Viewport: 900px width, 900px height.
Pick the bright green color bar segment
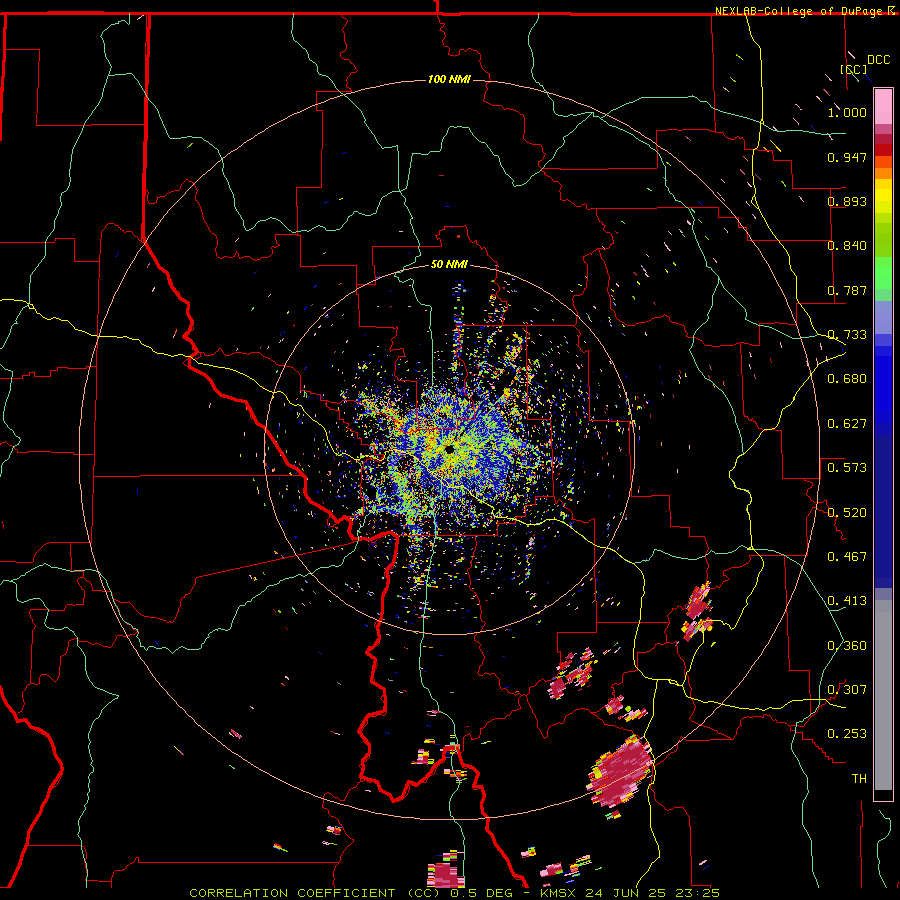[883, 273]
